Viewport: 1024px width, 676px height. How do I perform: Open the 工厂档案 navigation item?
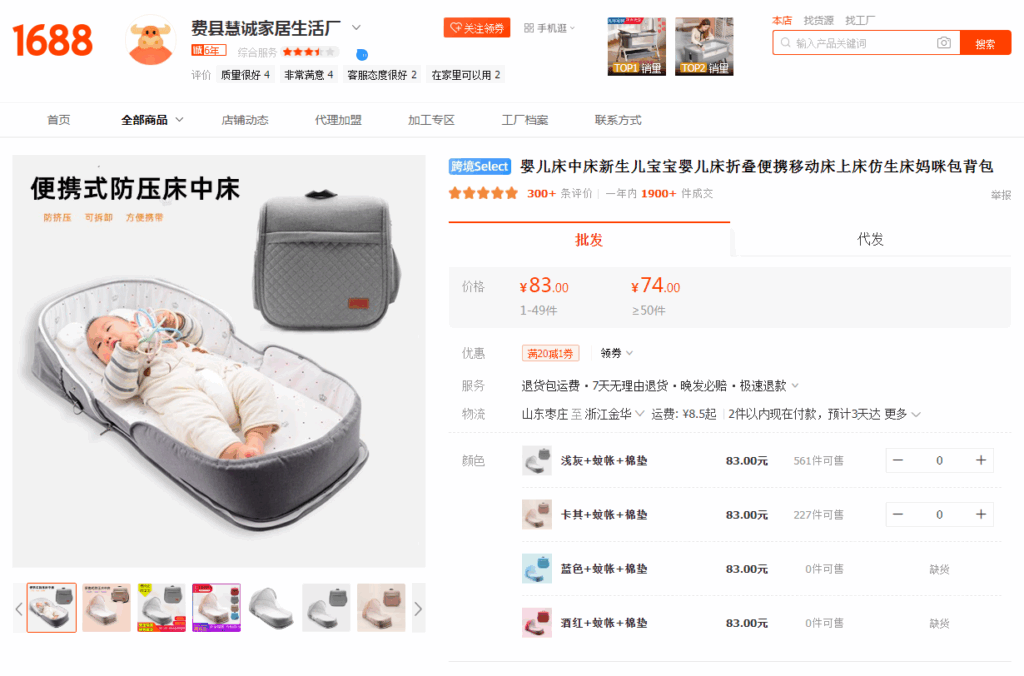click(x=524, y=120)
